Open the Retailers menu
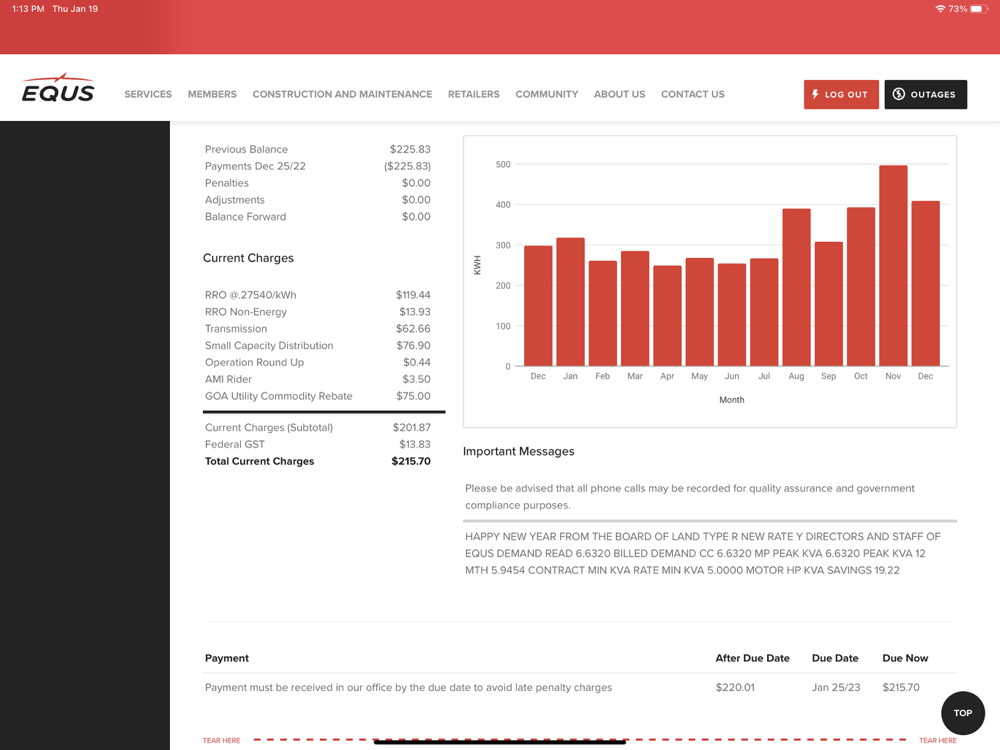1000x750 pixels. [473, 94]
